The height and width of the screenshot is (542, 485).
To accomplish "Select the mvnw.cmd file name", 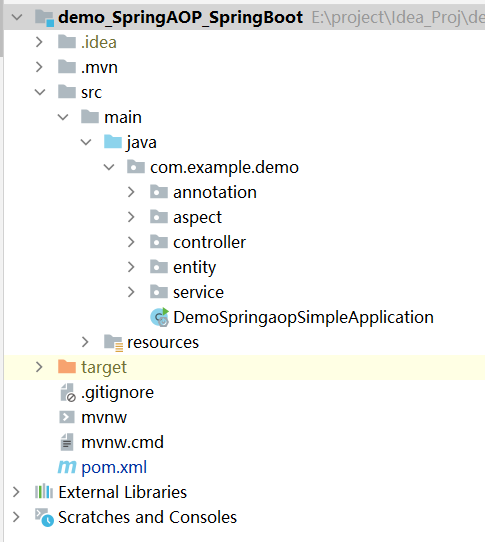I will pos(122,442).
